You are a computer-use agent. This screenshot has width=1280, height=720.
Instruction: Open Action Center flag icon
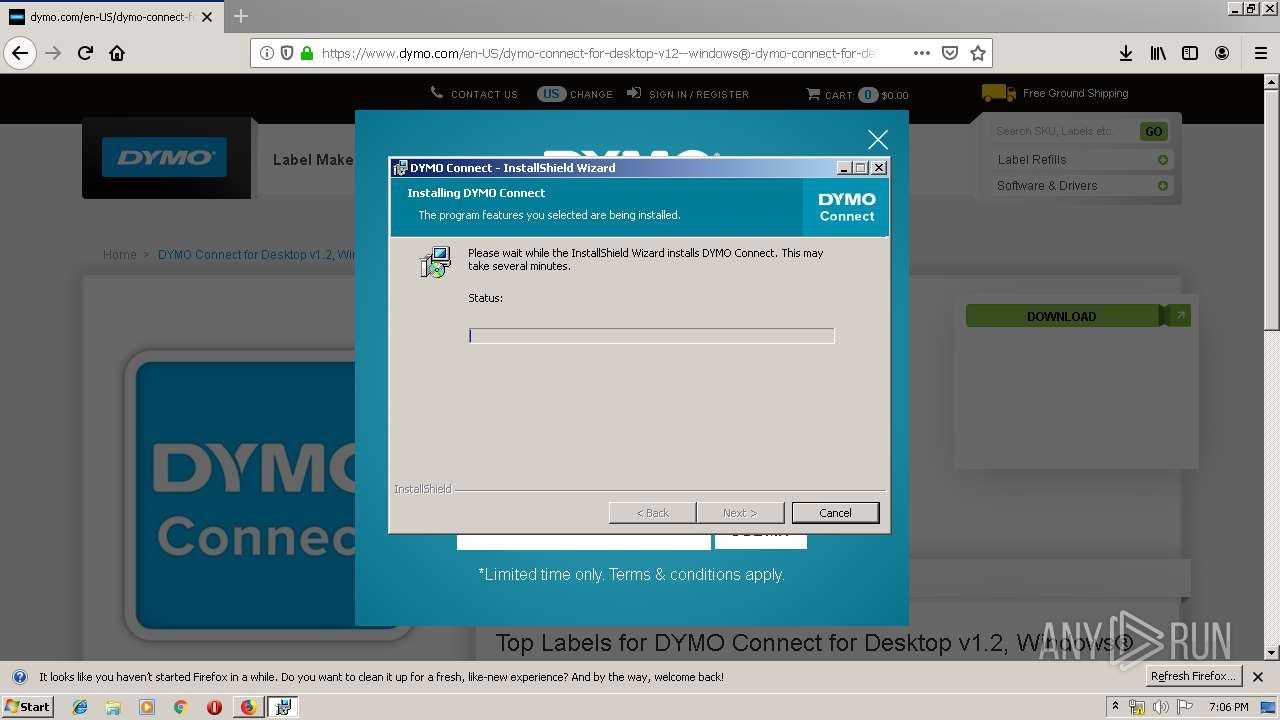[1185, 707]
